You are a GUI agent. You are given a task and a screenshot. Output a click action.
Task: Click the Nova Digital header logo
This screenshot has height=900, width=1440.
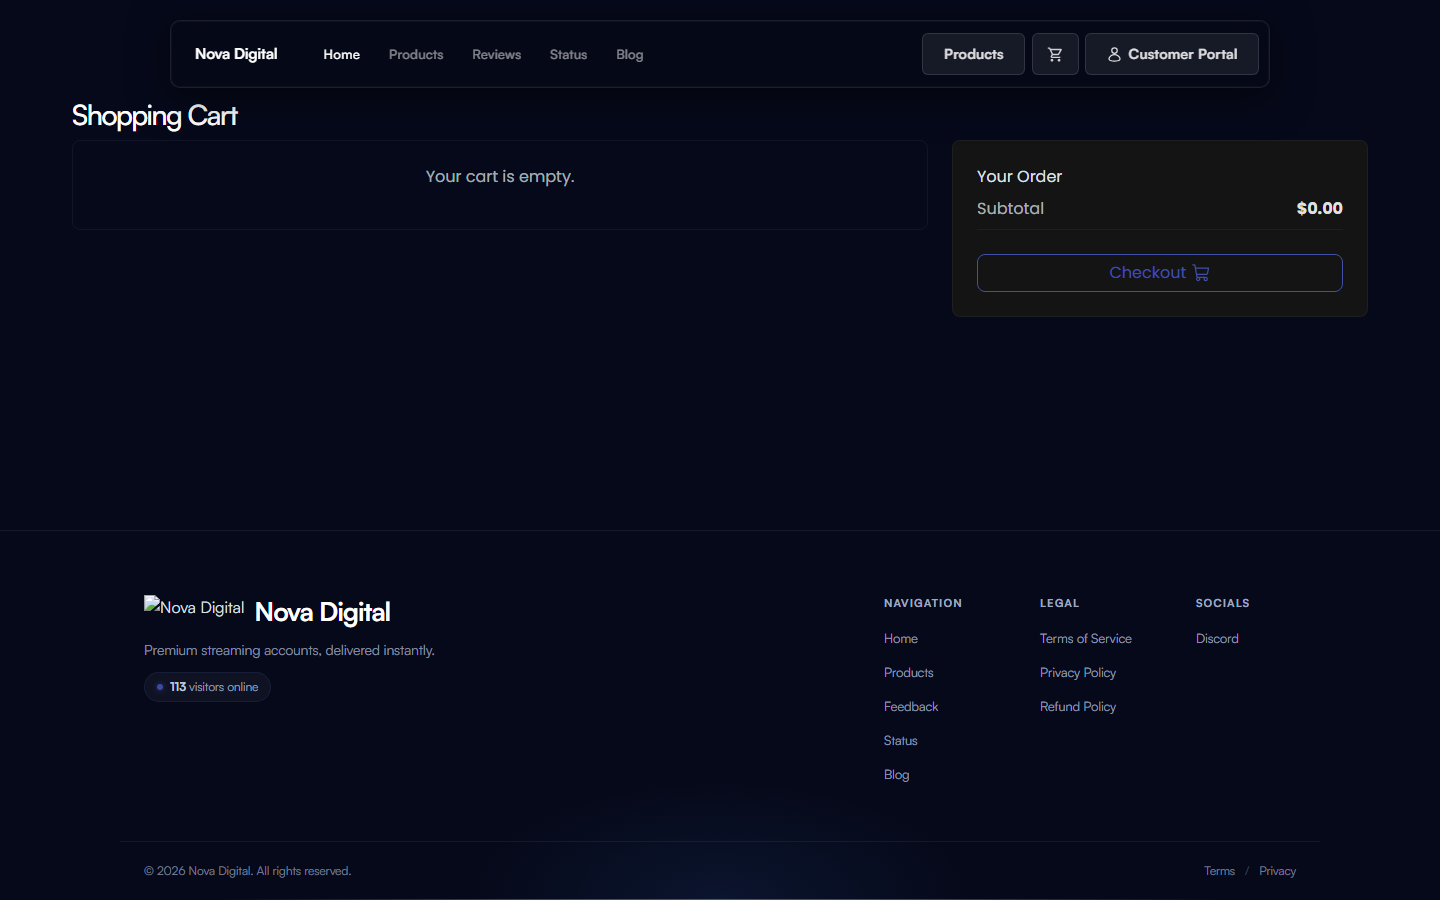click(236, 54)
